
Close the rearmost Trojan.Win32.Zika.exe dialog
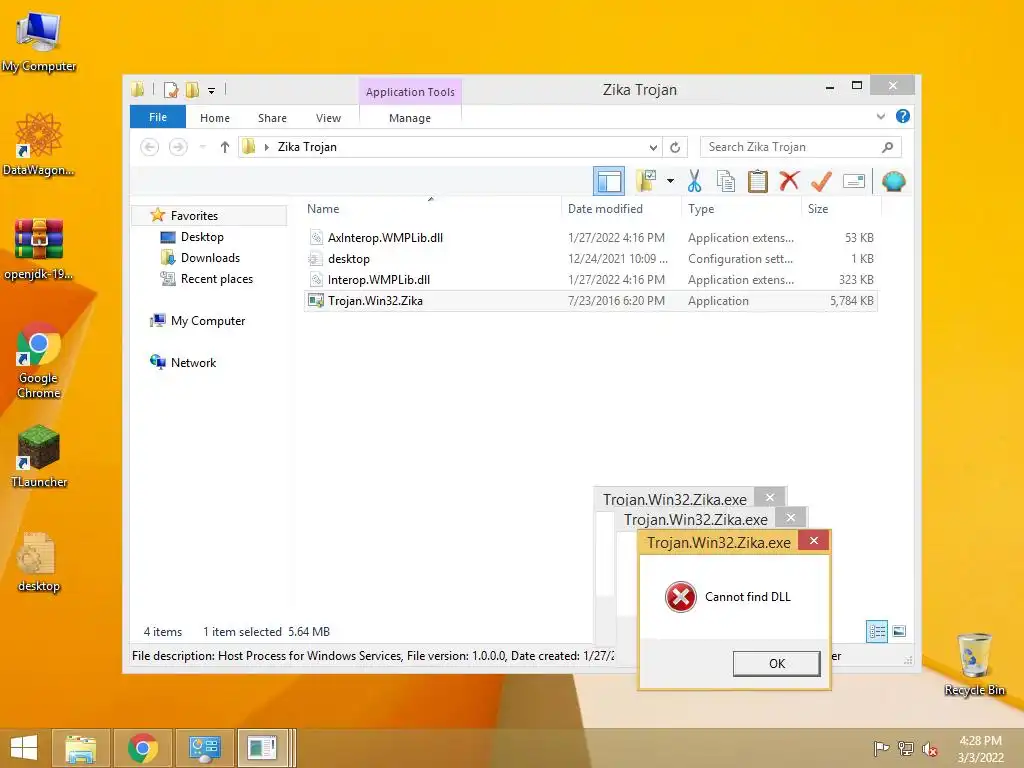coord(770,497)
